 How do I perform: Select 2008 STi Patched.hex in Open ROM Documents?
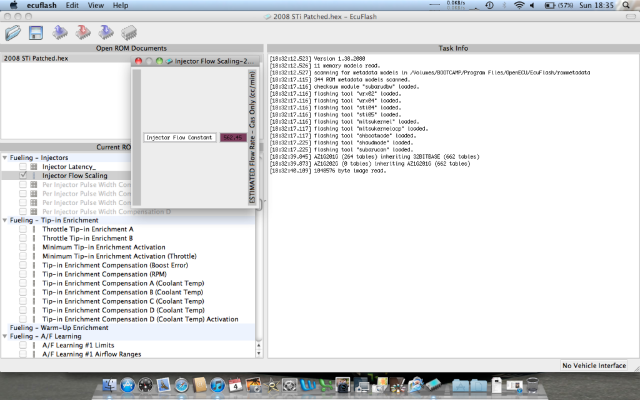tap(36, 58)
